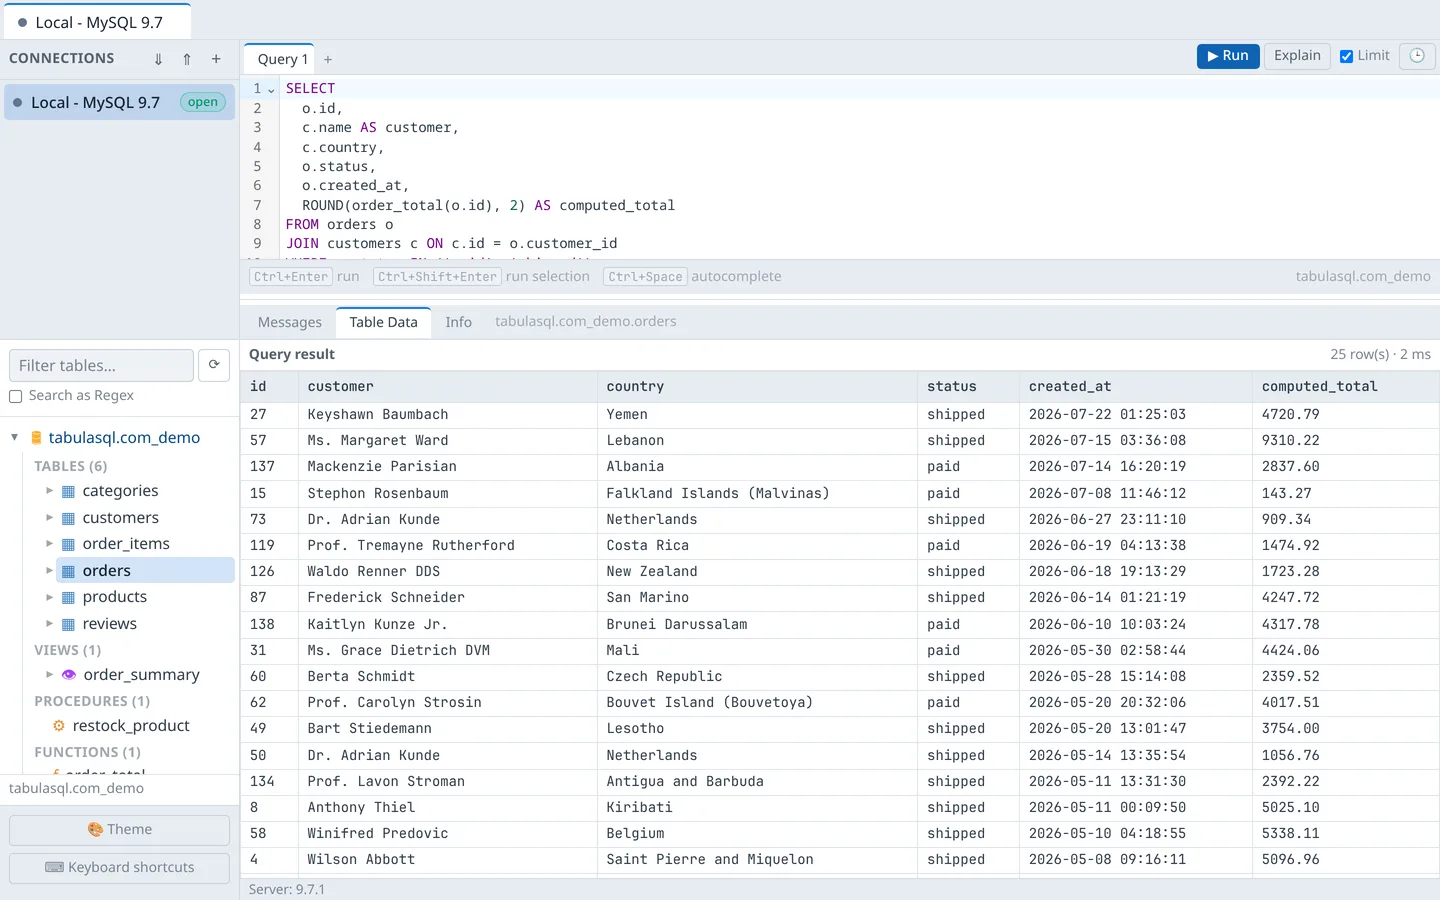Click the categories table icon
Viewport: 1440px width, 900px height.
(69, 491)
